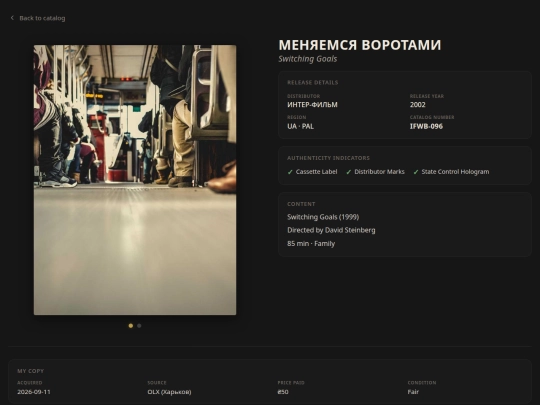Viewport: 540px width, 405px height.
Task: Click the back arrow chevron icon
Action: coord(12,18)
